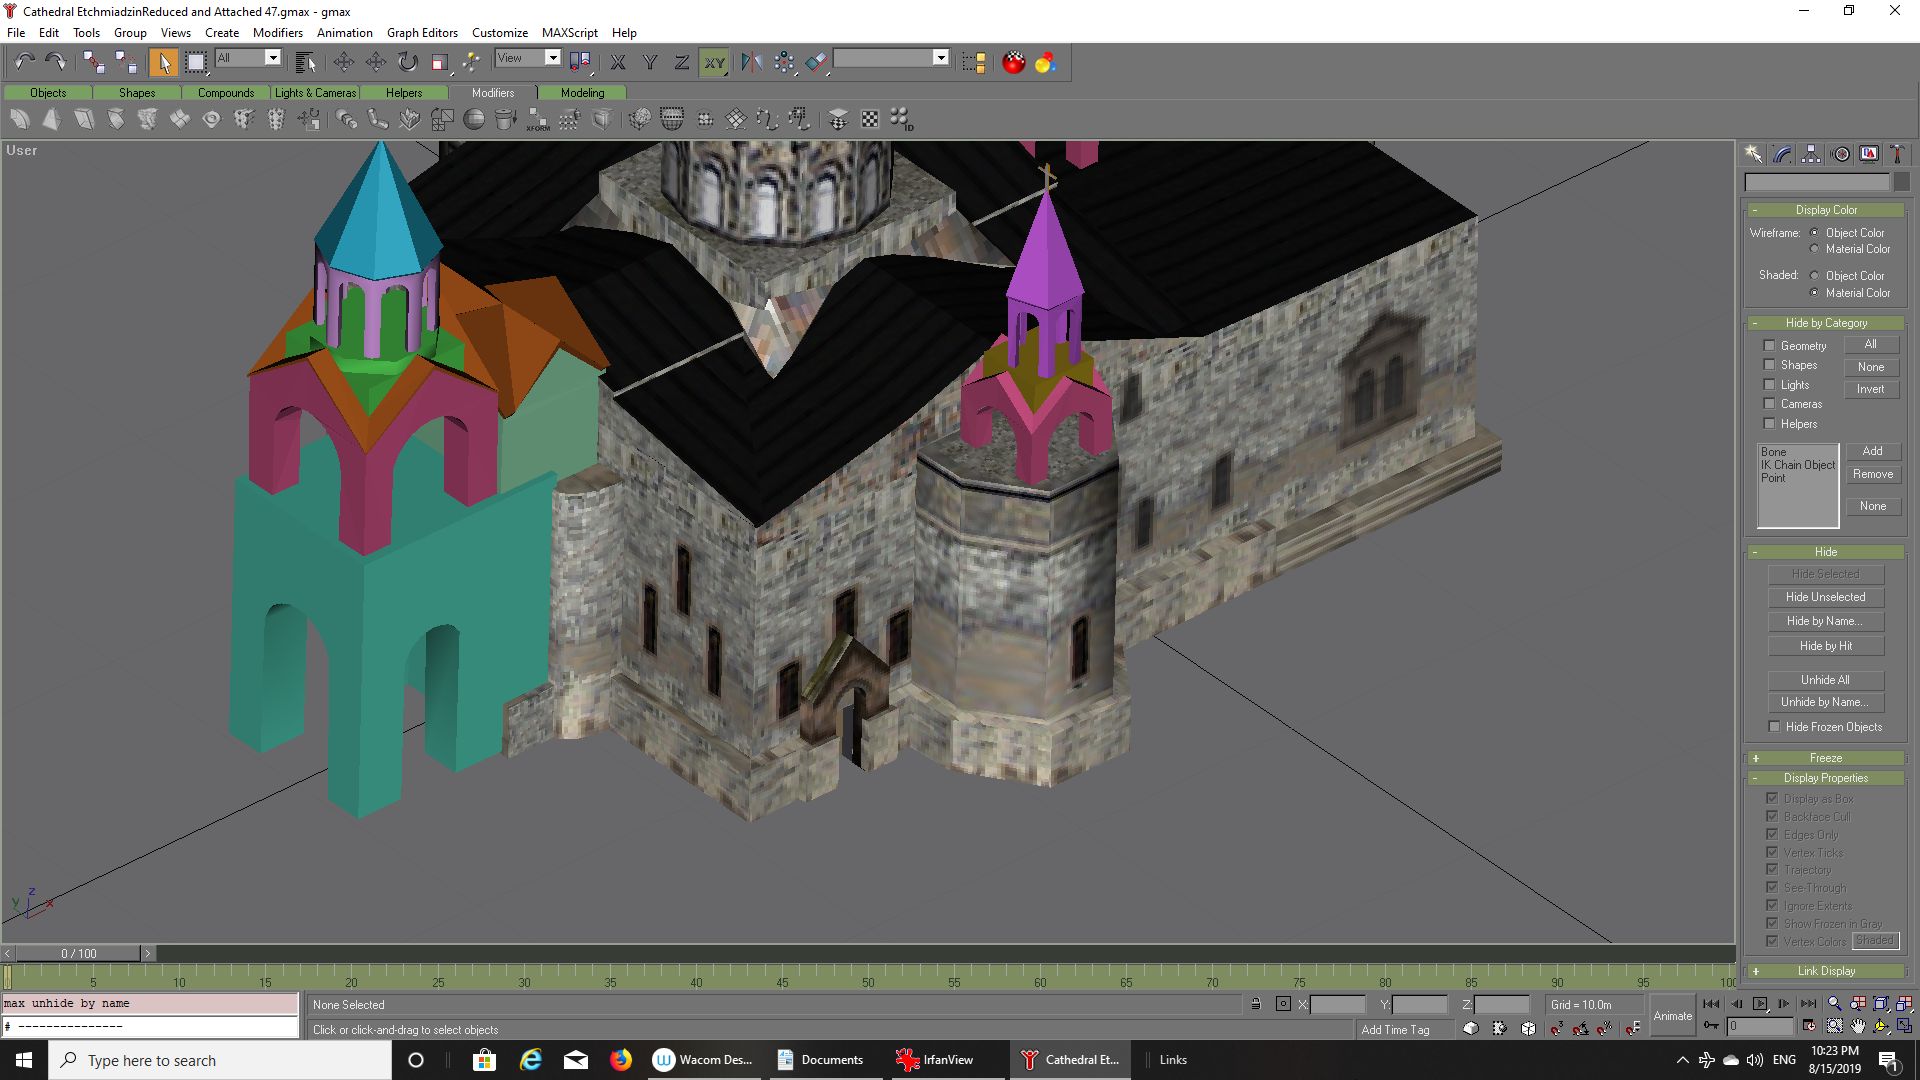Screen dimensions: 1920x1080
Task: Switch to the Lights & Cameras tab
Action: point(315,93)
